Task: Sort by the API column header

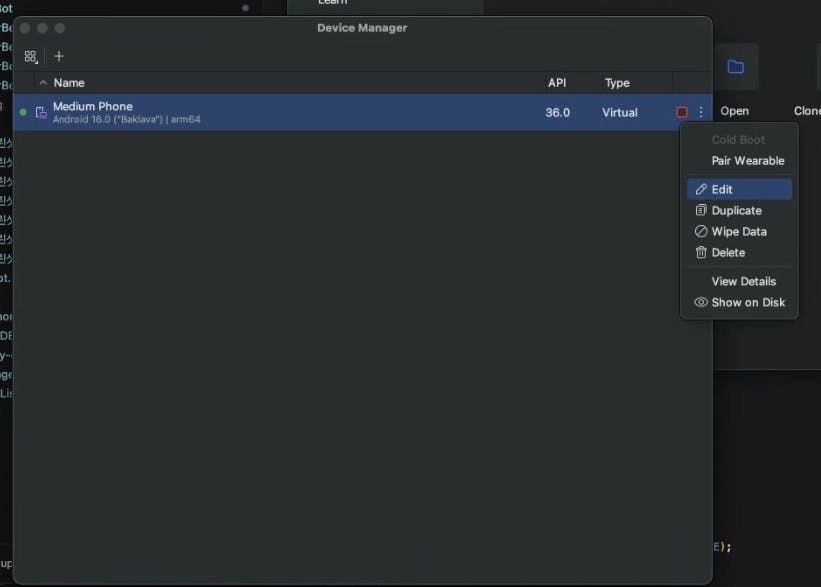Action: point(557,83)
